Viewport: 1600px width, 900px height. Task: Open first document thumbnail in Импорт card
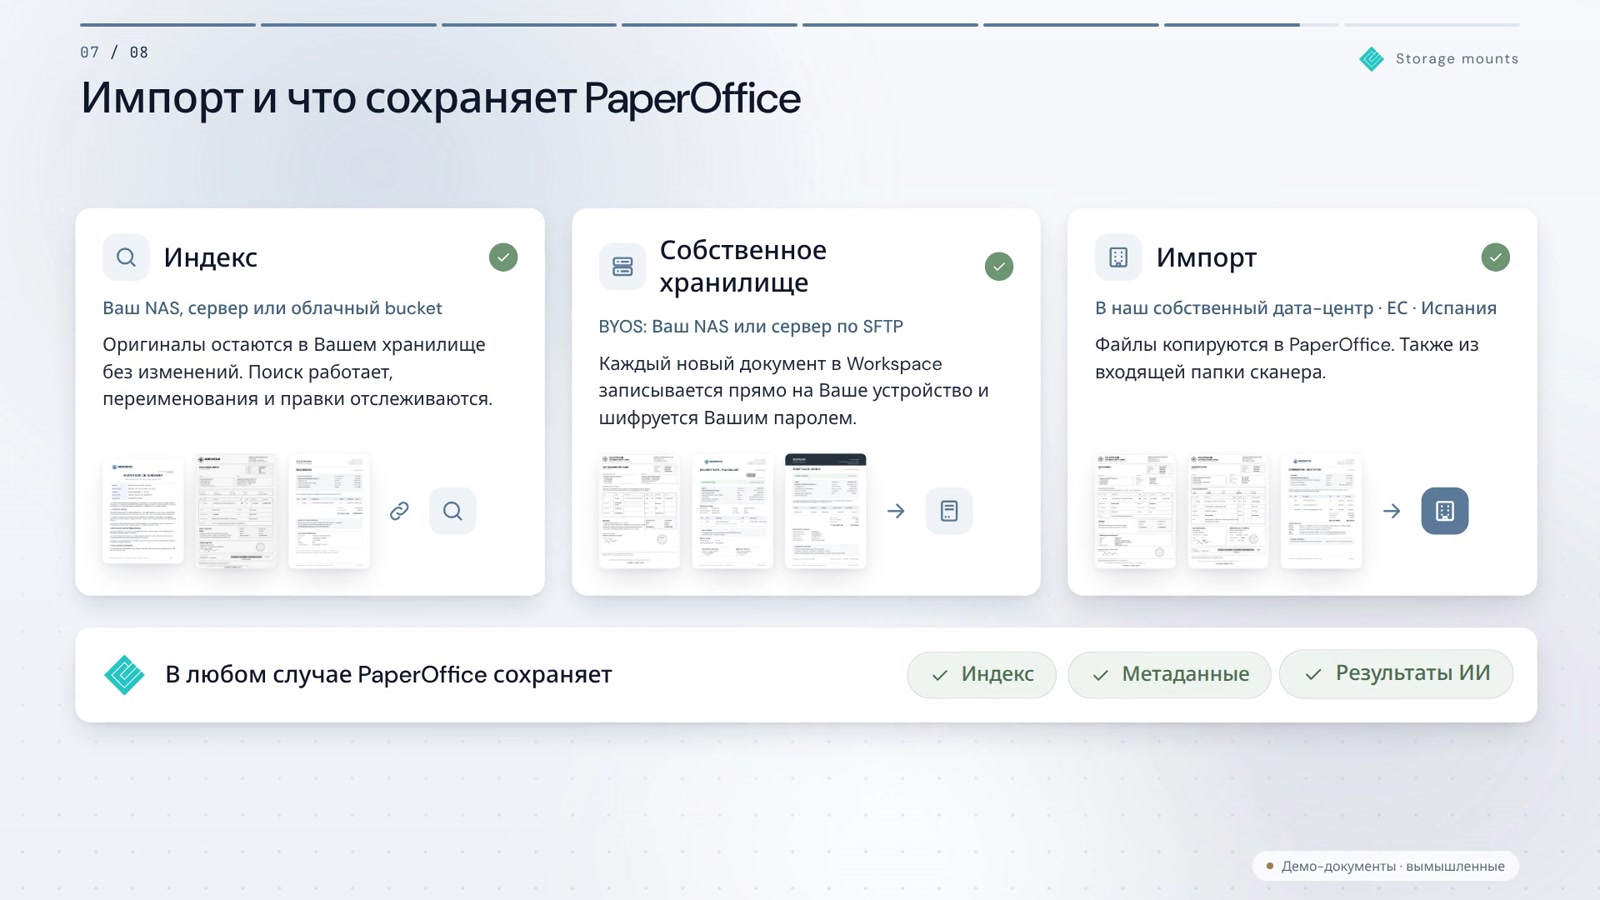click(1135, 511)
